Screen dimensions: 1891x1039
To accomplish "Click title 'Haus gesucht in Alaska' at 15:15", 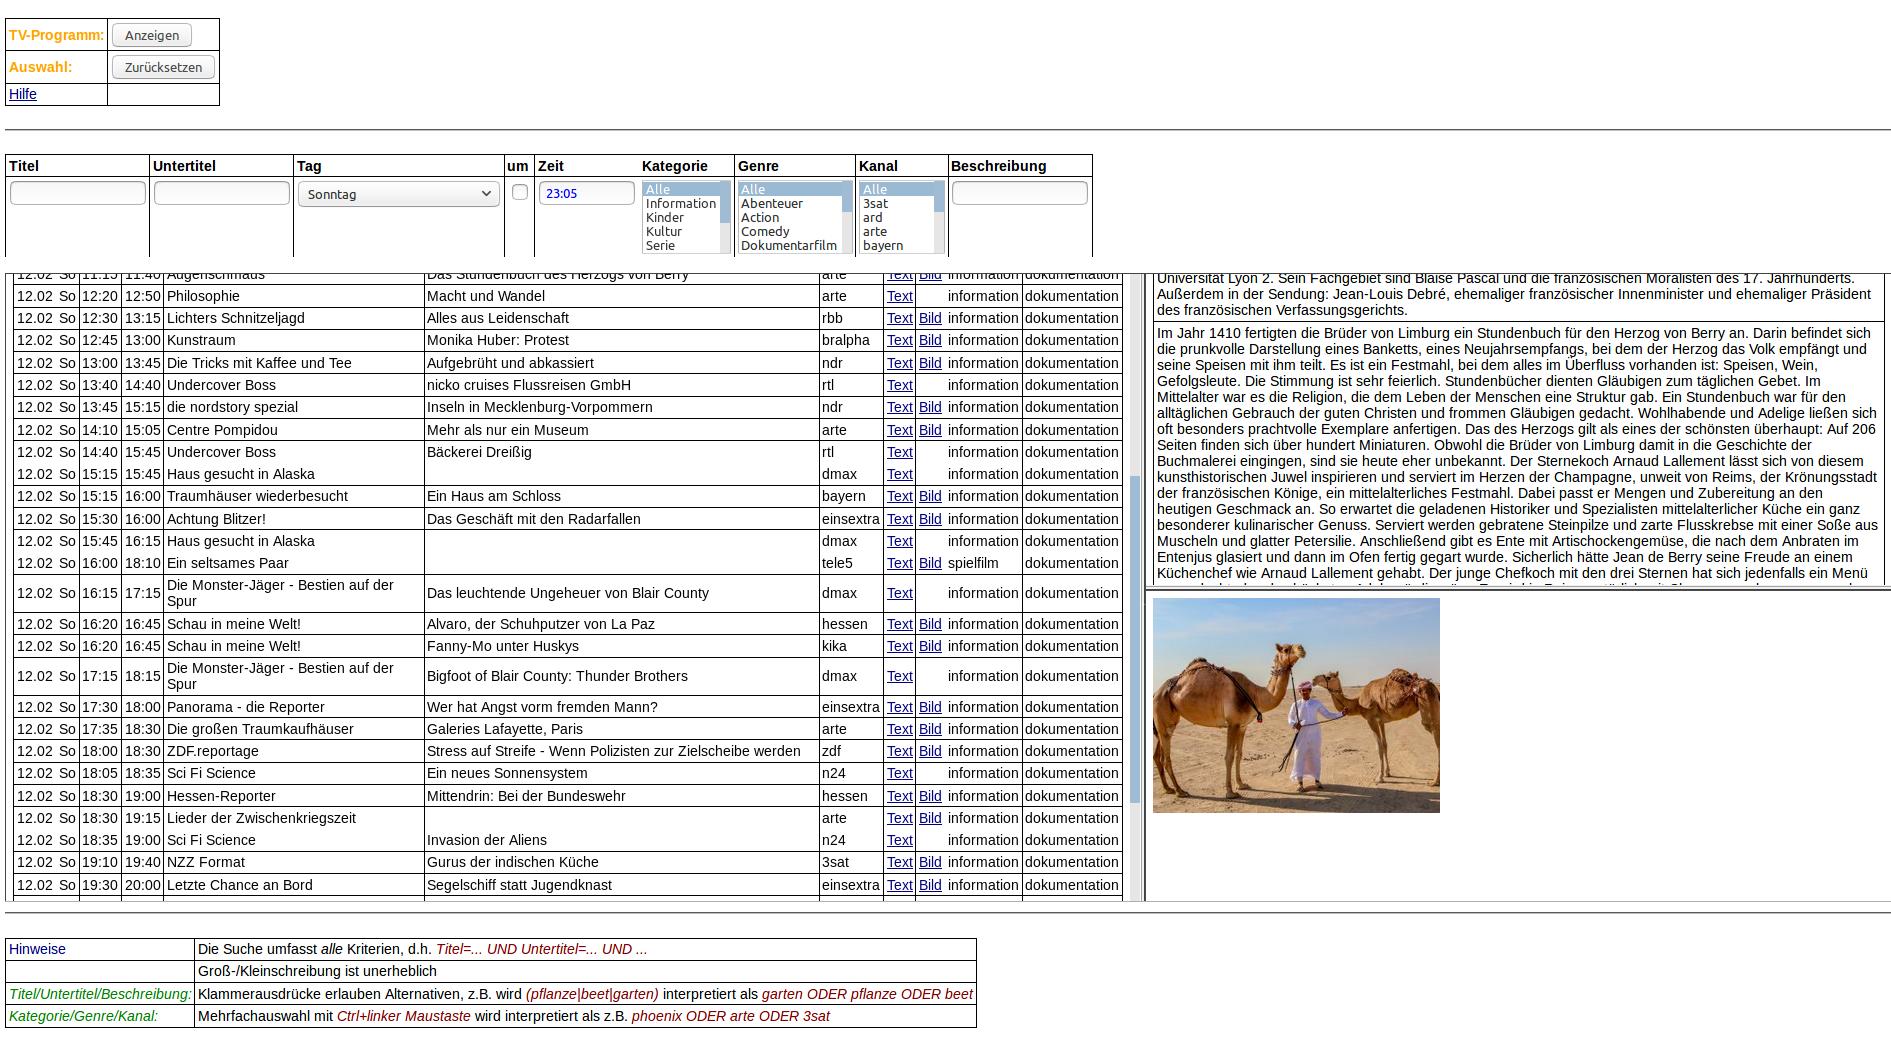I will (x=240, y=474).
